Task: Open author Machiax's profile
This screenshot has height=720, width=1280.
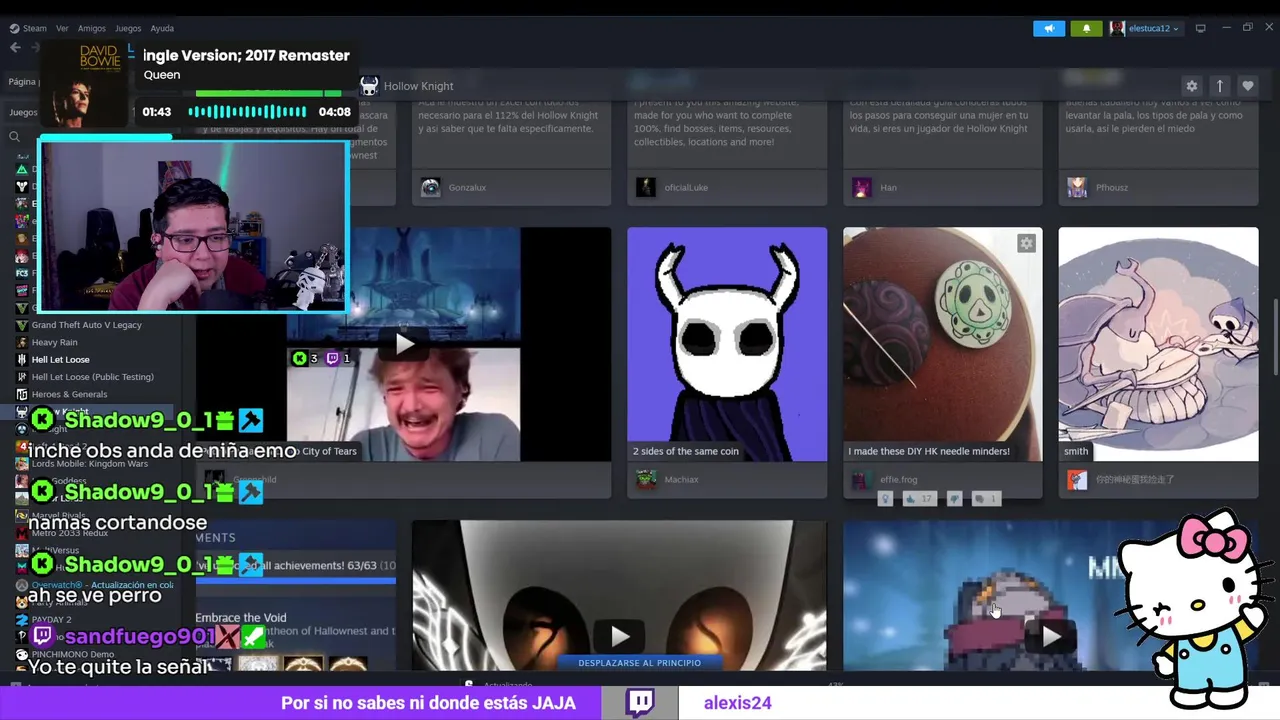Action: click(x=681, y=480)
